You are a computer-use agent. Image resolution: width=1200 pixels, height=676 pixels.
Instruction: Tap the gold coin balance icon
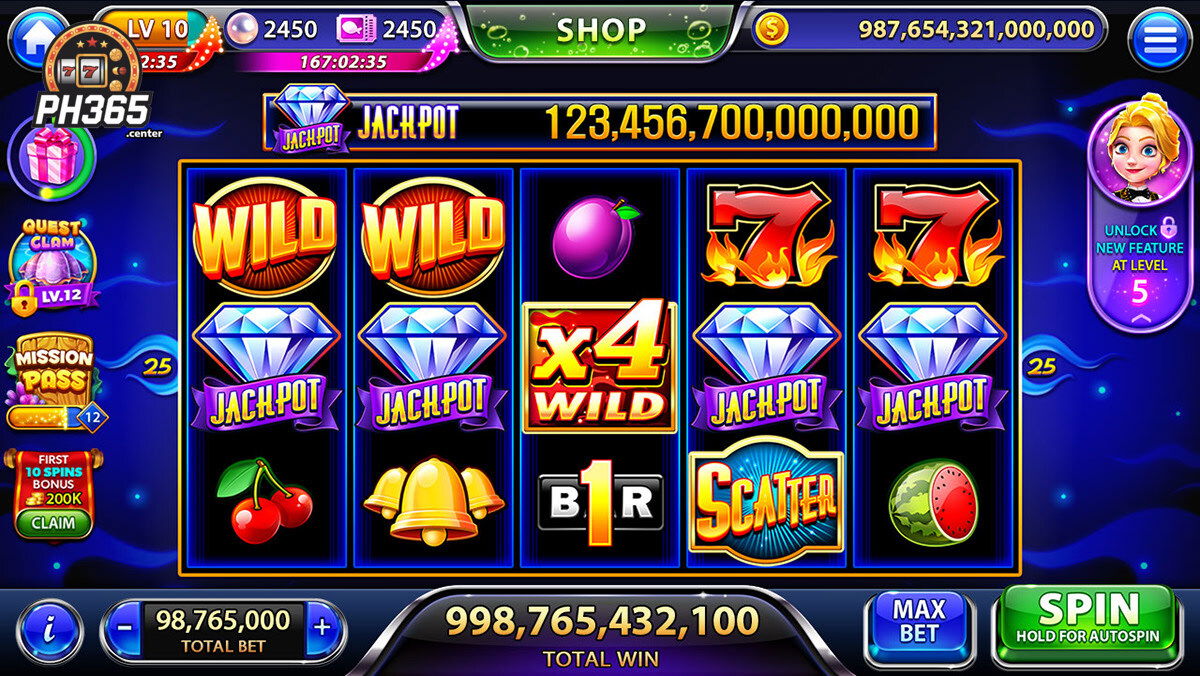coord(770,29)
